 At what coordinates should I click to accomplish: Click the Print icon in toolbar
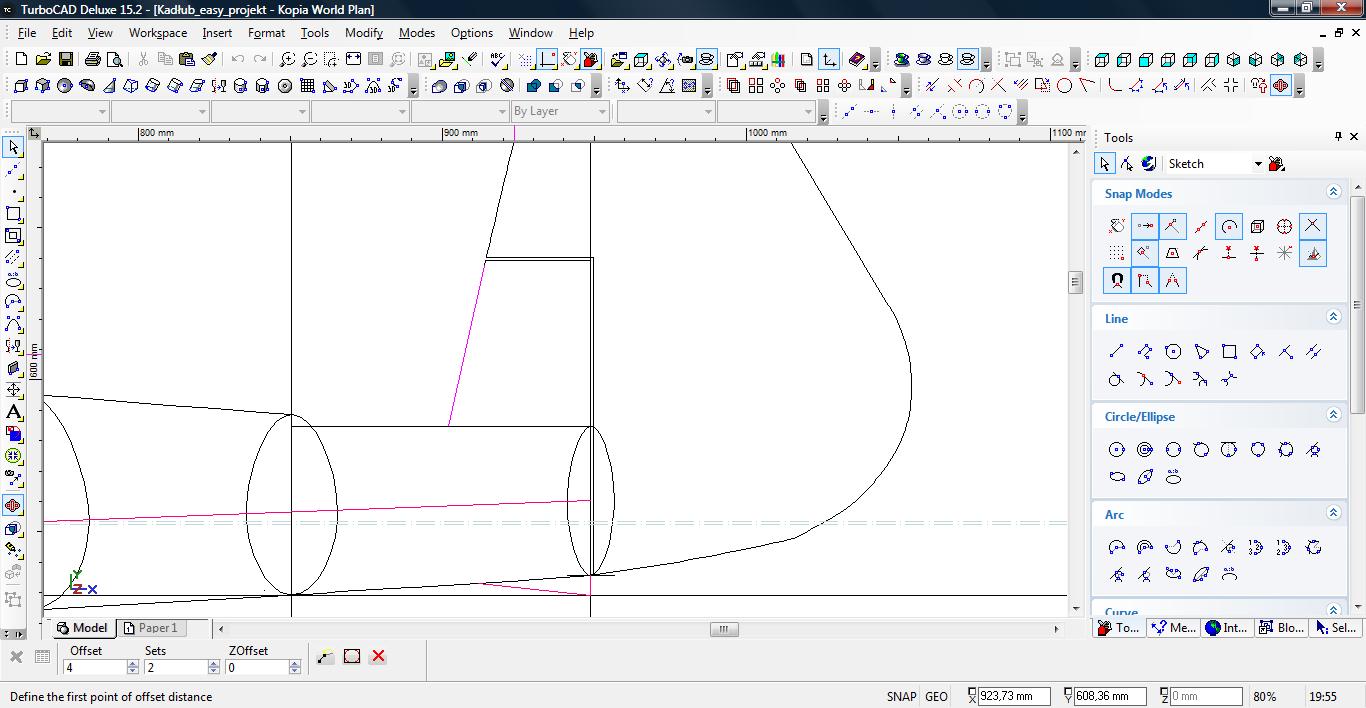pyautogui.click(x=93, y=60)
